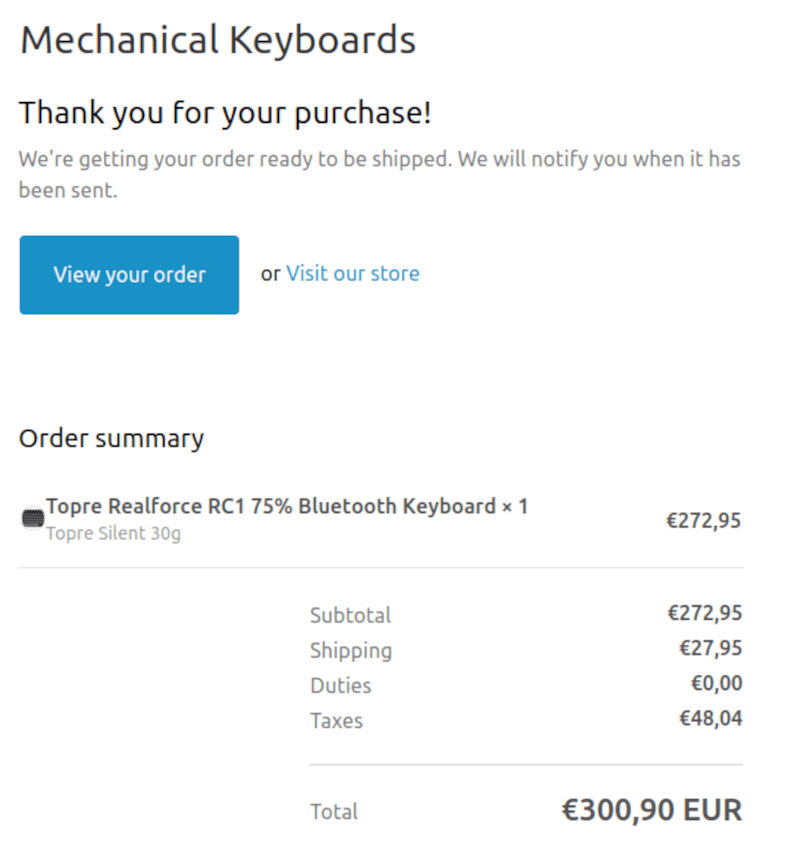
Task: Select the Topre Realforce RC1 product name
Action: point(286,506)
